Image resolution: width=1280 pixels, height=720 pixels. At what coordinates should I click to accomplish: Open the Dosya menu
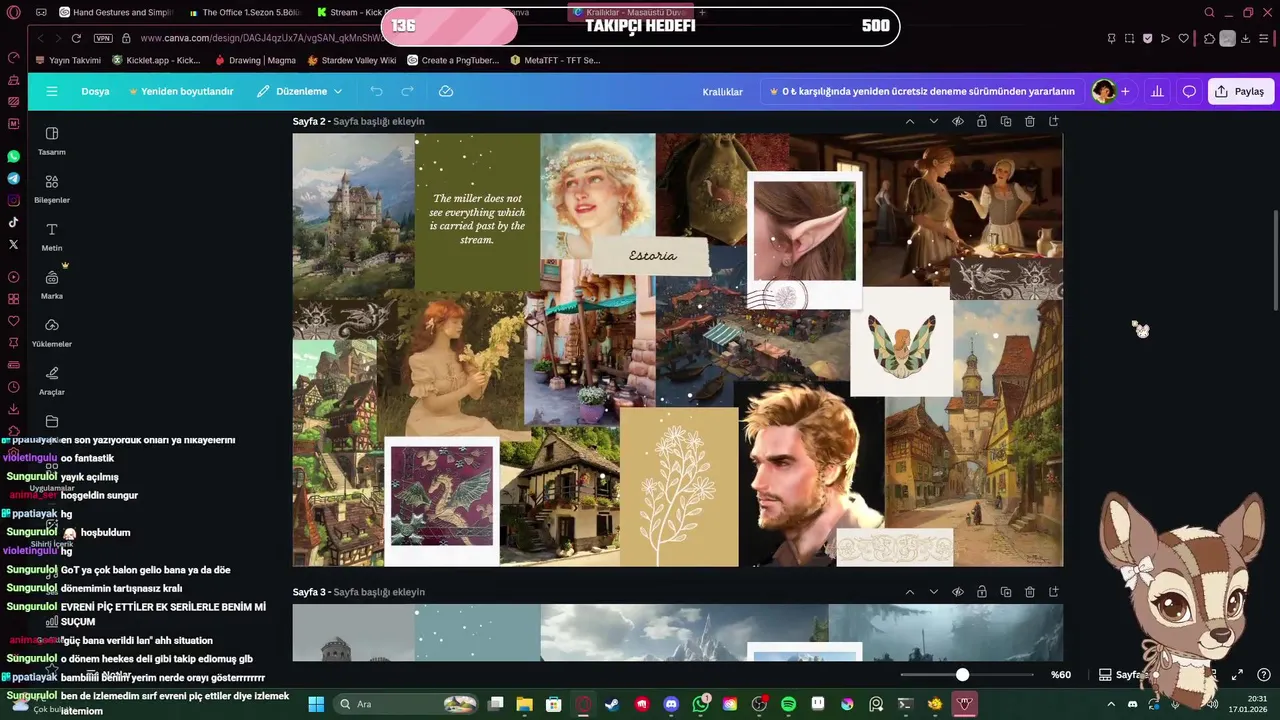[95, 91]
